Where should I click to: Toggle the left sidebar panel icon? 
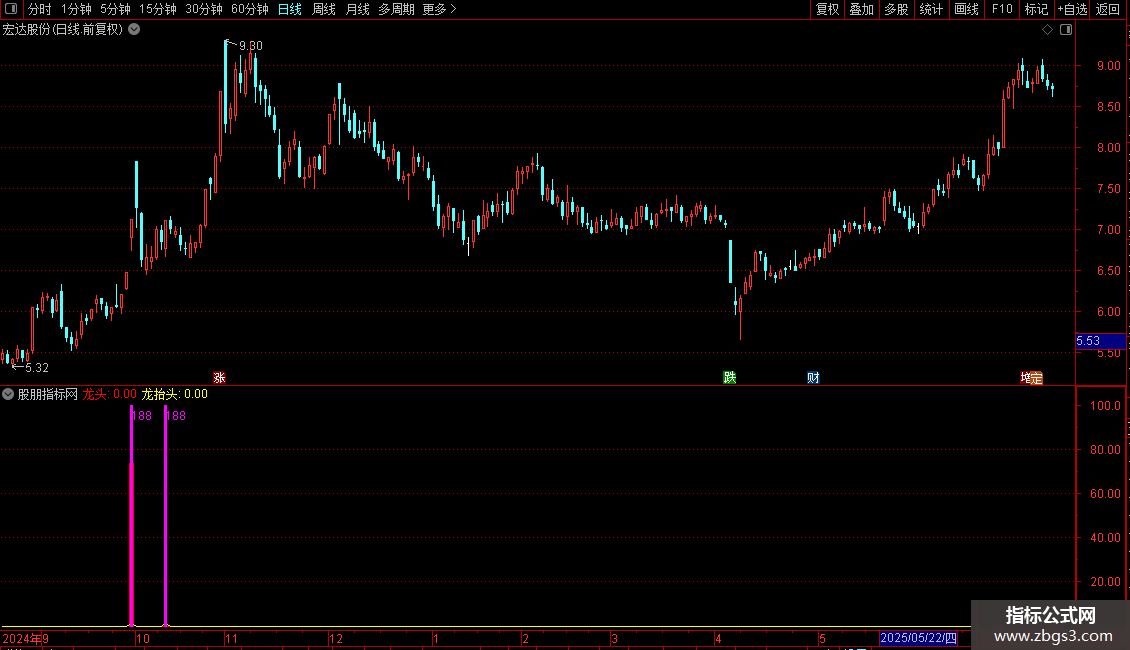click(11, 9)
